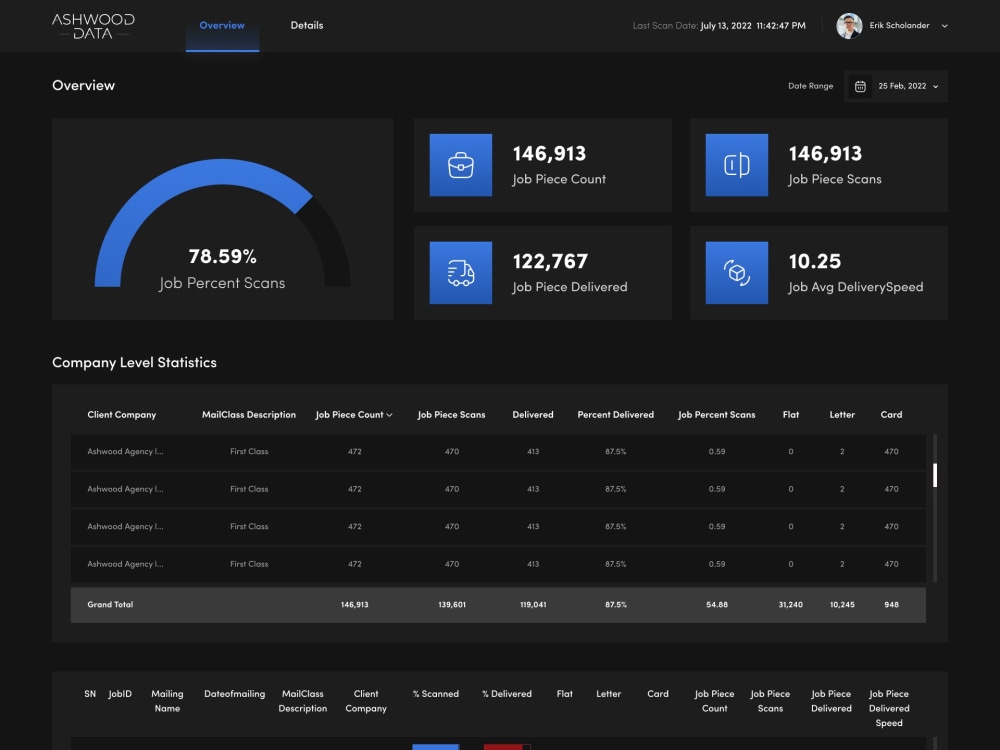Click the 10.25 Job Avg DeliverySpeed value
1000x750 pixels.
[x=814, y=261]
